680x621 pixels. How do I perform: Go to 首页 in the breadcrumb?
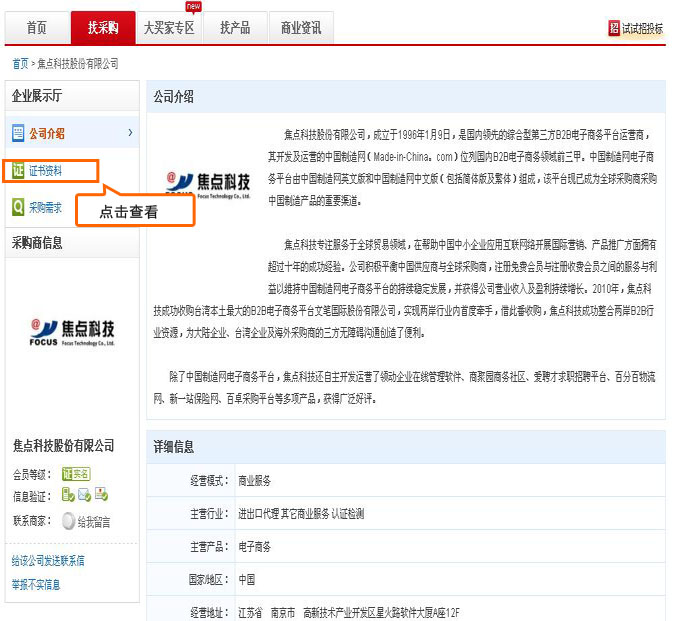coord(20,64)
